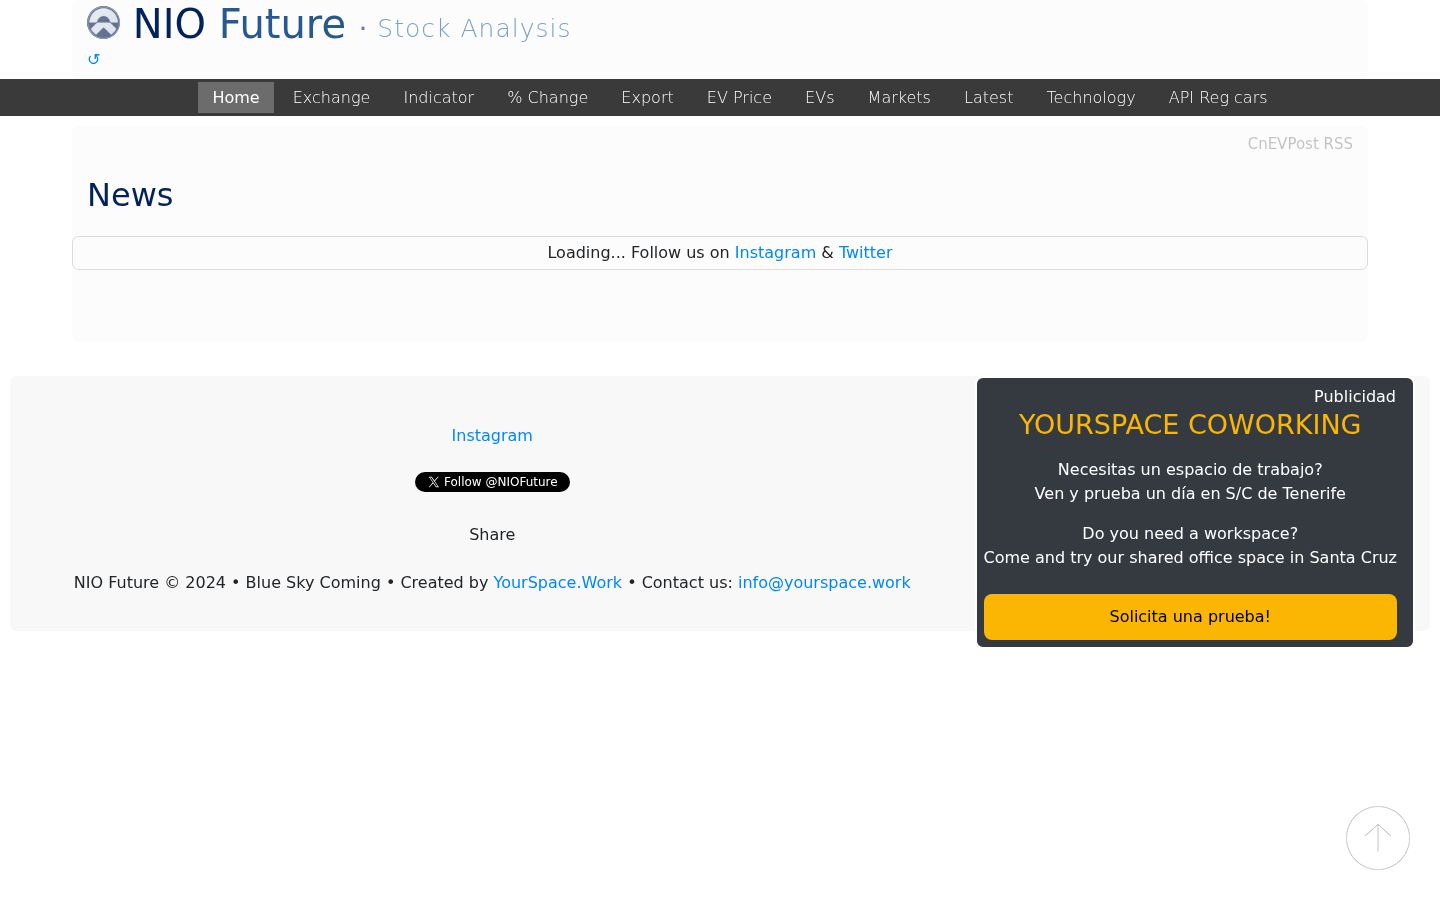
Task: Click the Solicita una prueba! button
Action: [1190, 617]
